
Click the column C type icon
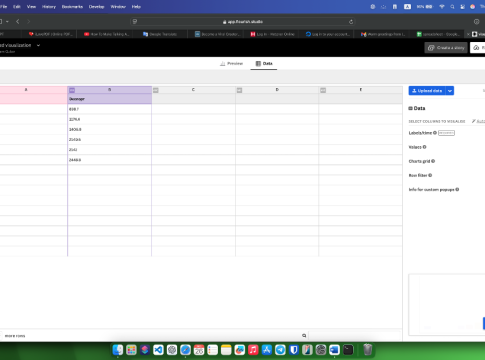155,90
